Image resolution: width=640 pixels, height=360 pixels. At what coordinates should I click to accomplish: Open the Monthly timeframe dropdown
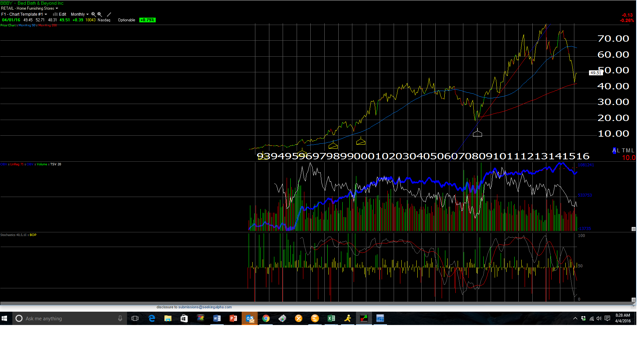point(80,14)
